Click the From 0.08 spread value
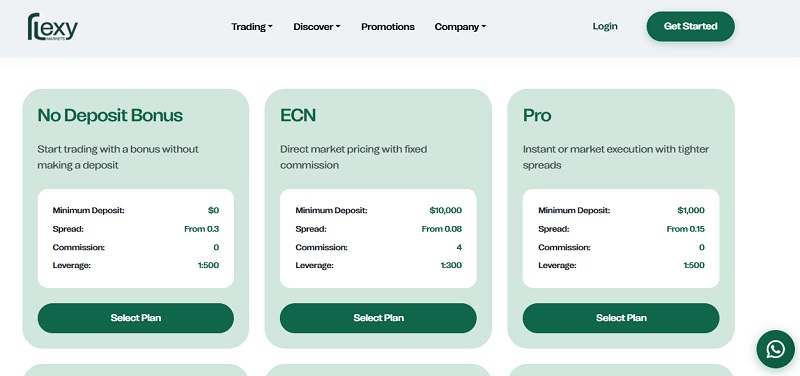800x376 pixels. (x=441, y=229)
